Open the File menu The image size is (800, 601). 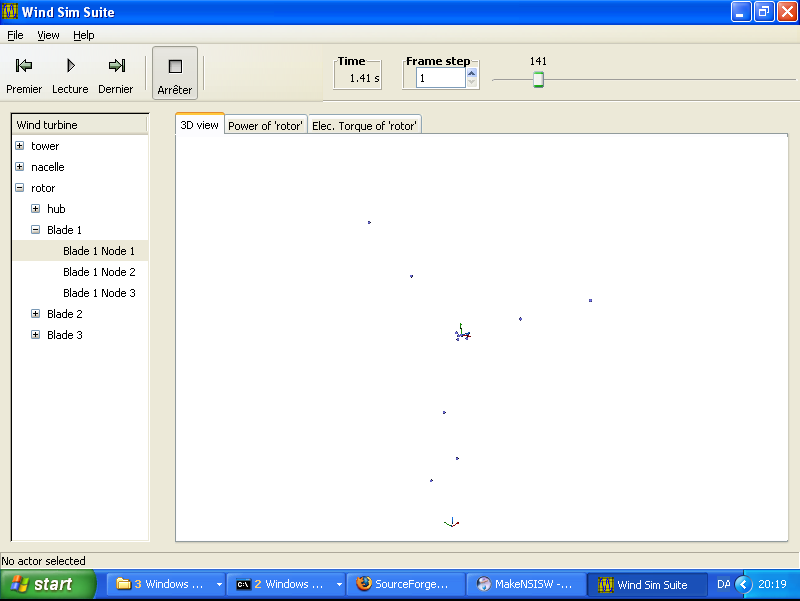coord(15,35)
